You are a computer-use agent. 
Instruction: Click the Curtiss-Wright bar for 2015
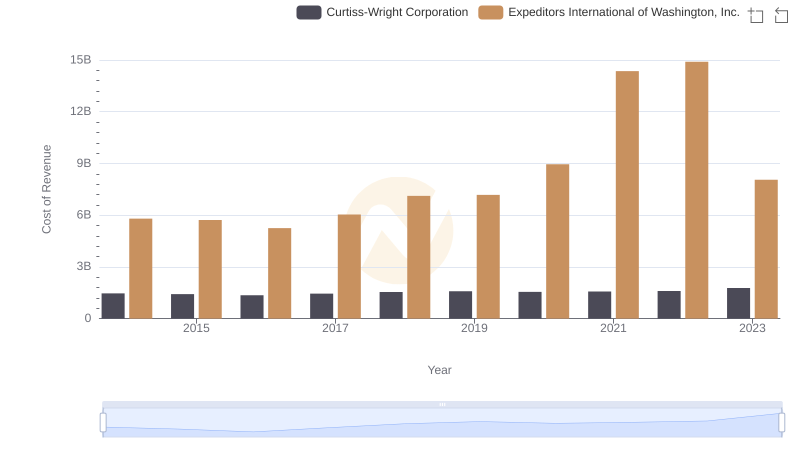click(x=183, y=306)
